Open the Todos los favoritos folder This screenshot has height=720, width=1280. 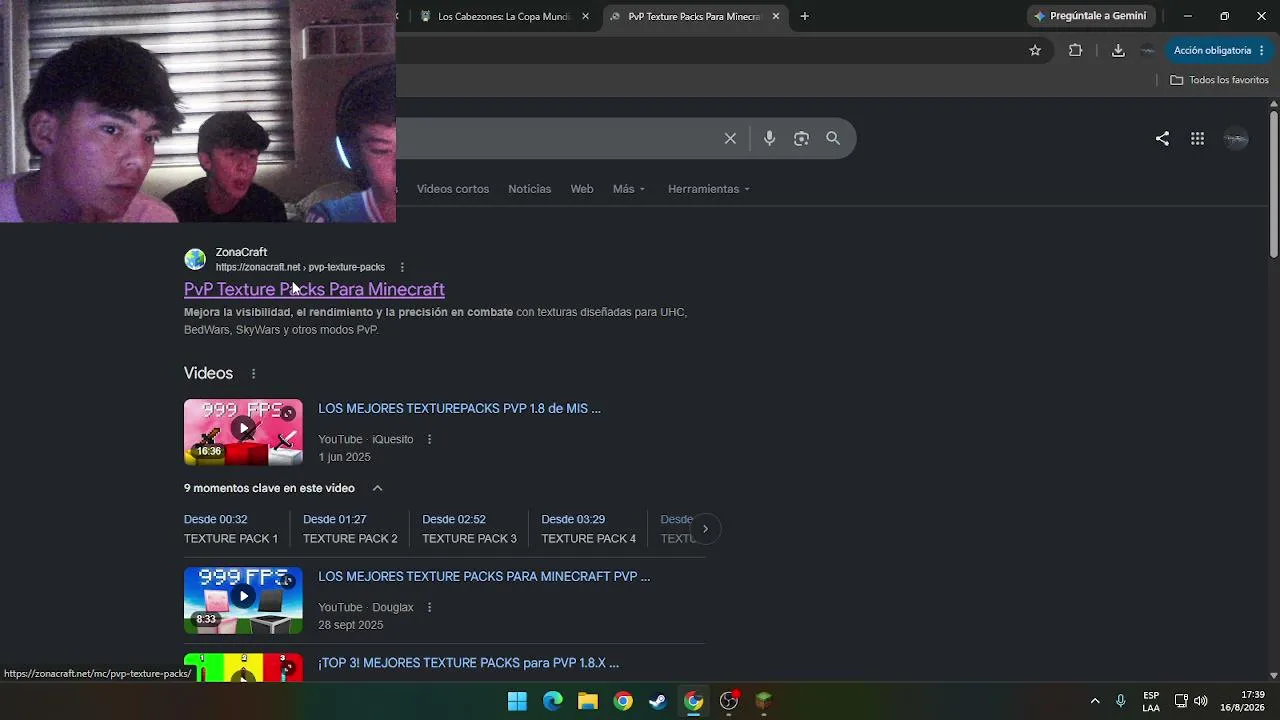1220,80
